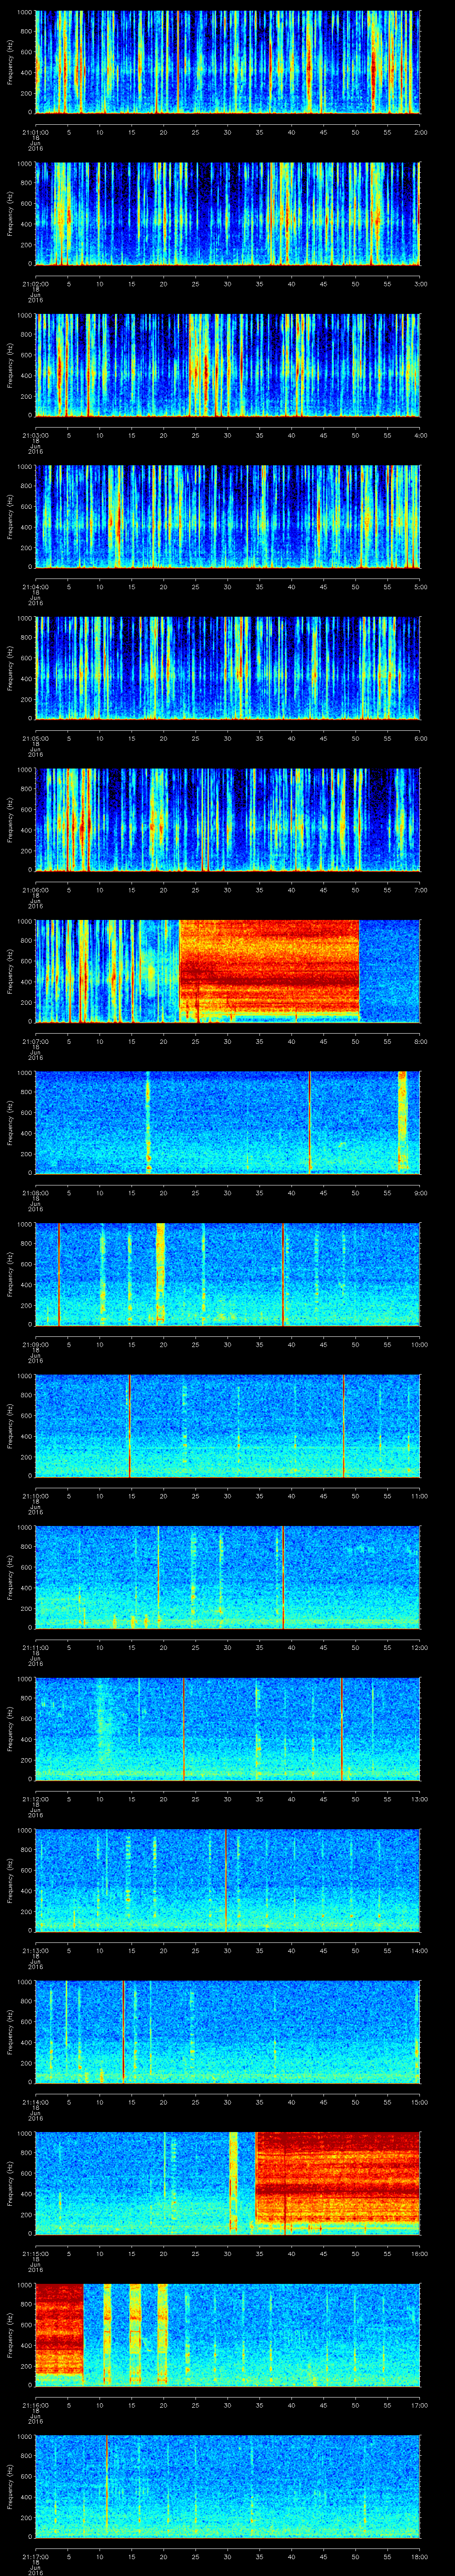
Task: Click the 12:00 end-of-axis label
Action: point(419,1647)
